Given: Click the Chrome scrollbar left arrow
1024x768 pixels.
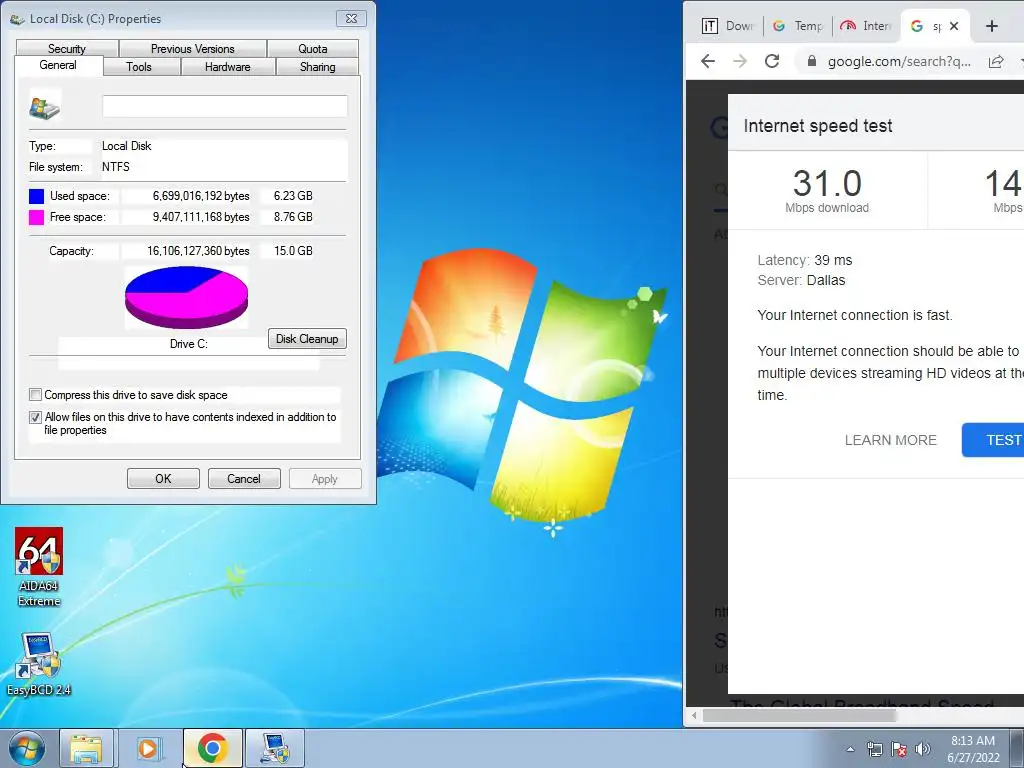Looking at the screenshot, I should tap(694, 716).
